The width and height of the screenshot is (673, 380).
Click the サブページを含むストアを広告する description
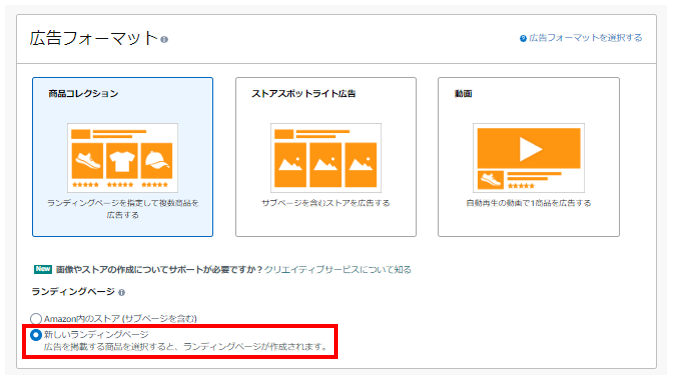tap(326, 203)
